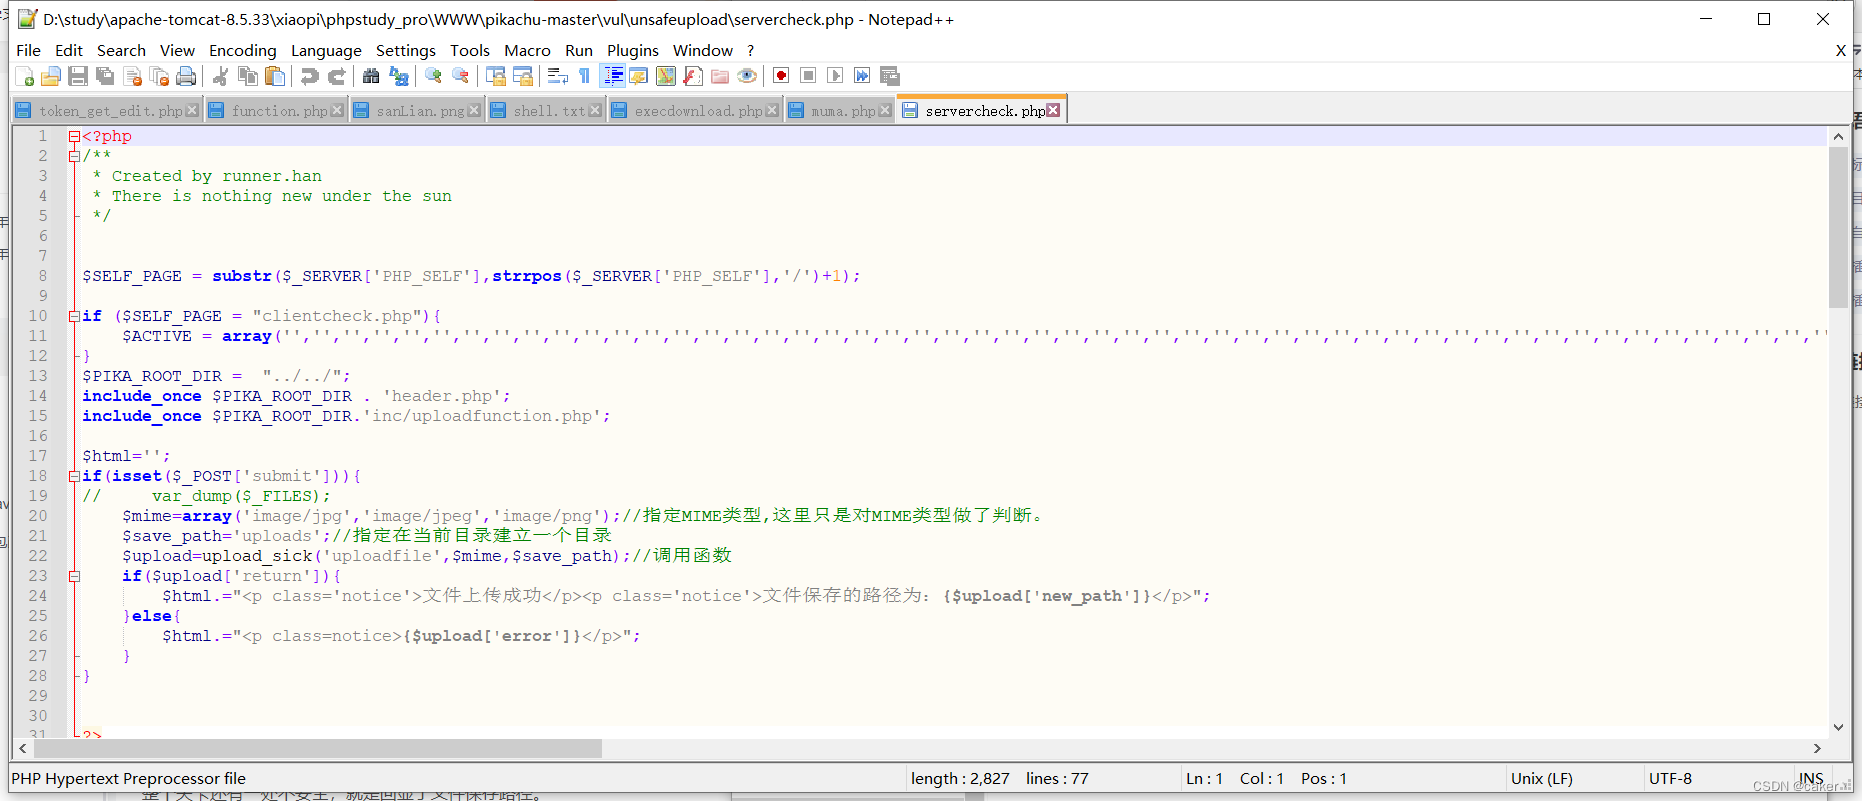Click the vertical scrollbar down arrow
Screen dimensions: 1862x801
1838,727
